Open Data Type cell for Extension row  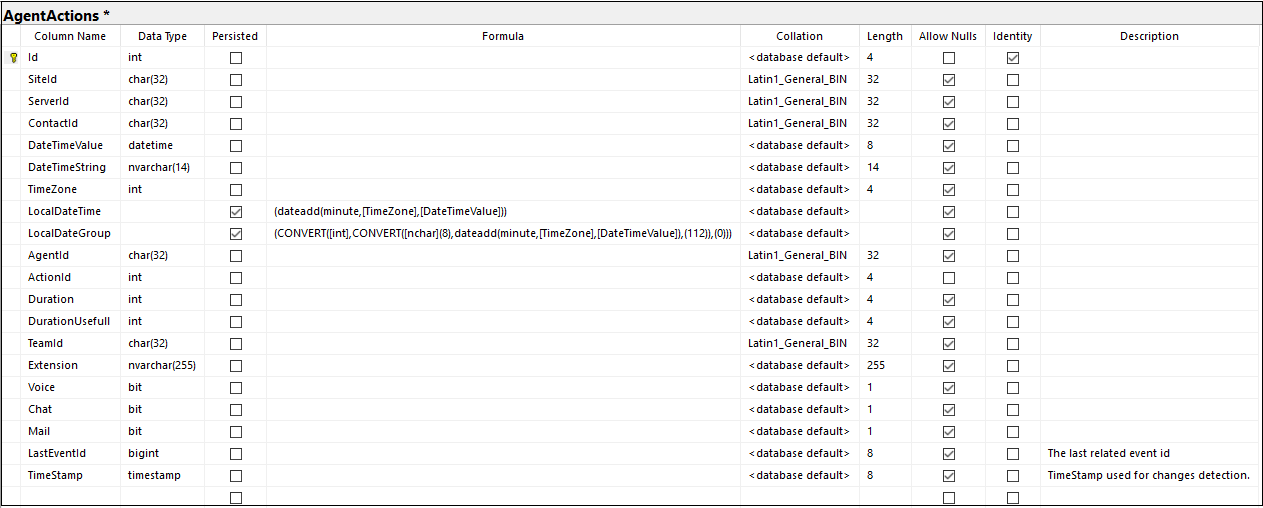pyautogui.click(x=163, y=366)
